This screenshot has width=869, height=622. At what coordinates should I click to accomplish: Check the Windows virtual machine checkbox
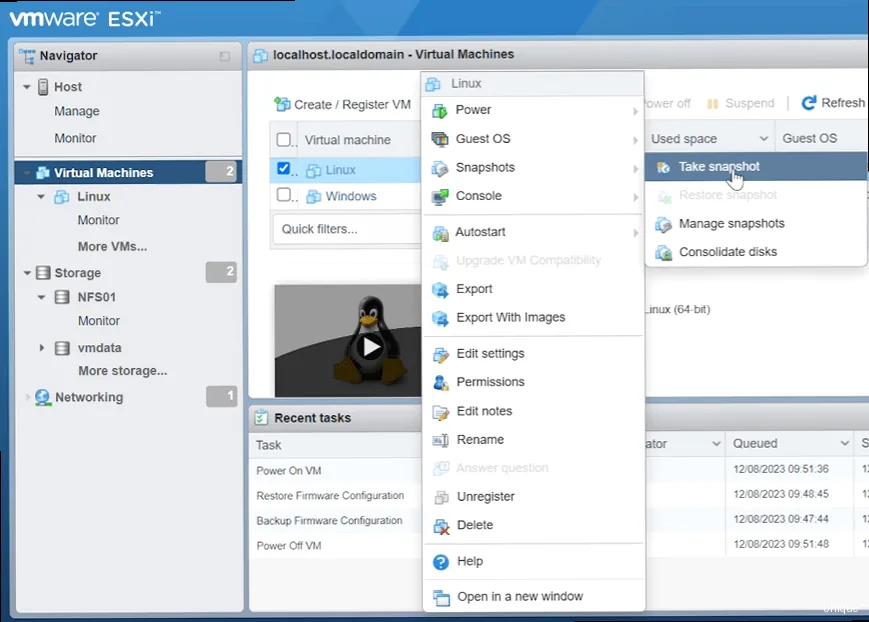[283, 196]
